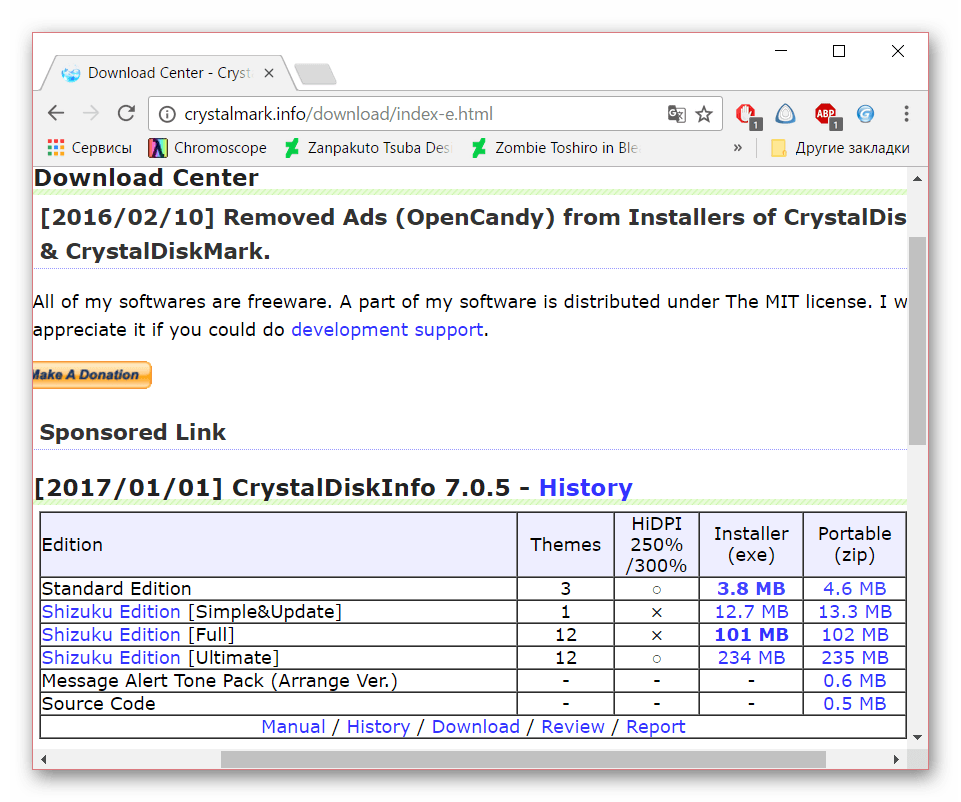Click the Standard Edition table cell

[x=279, y=588]
